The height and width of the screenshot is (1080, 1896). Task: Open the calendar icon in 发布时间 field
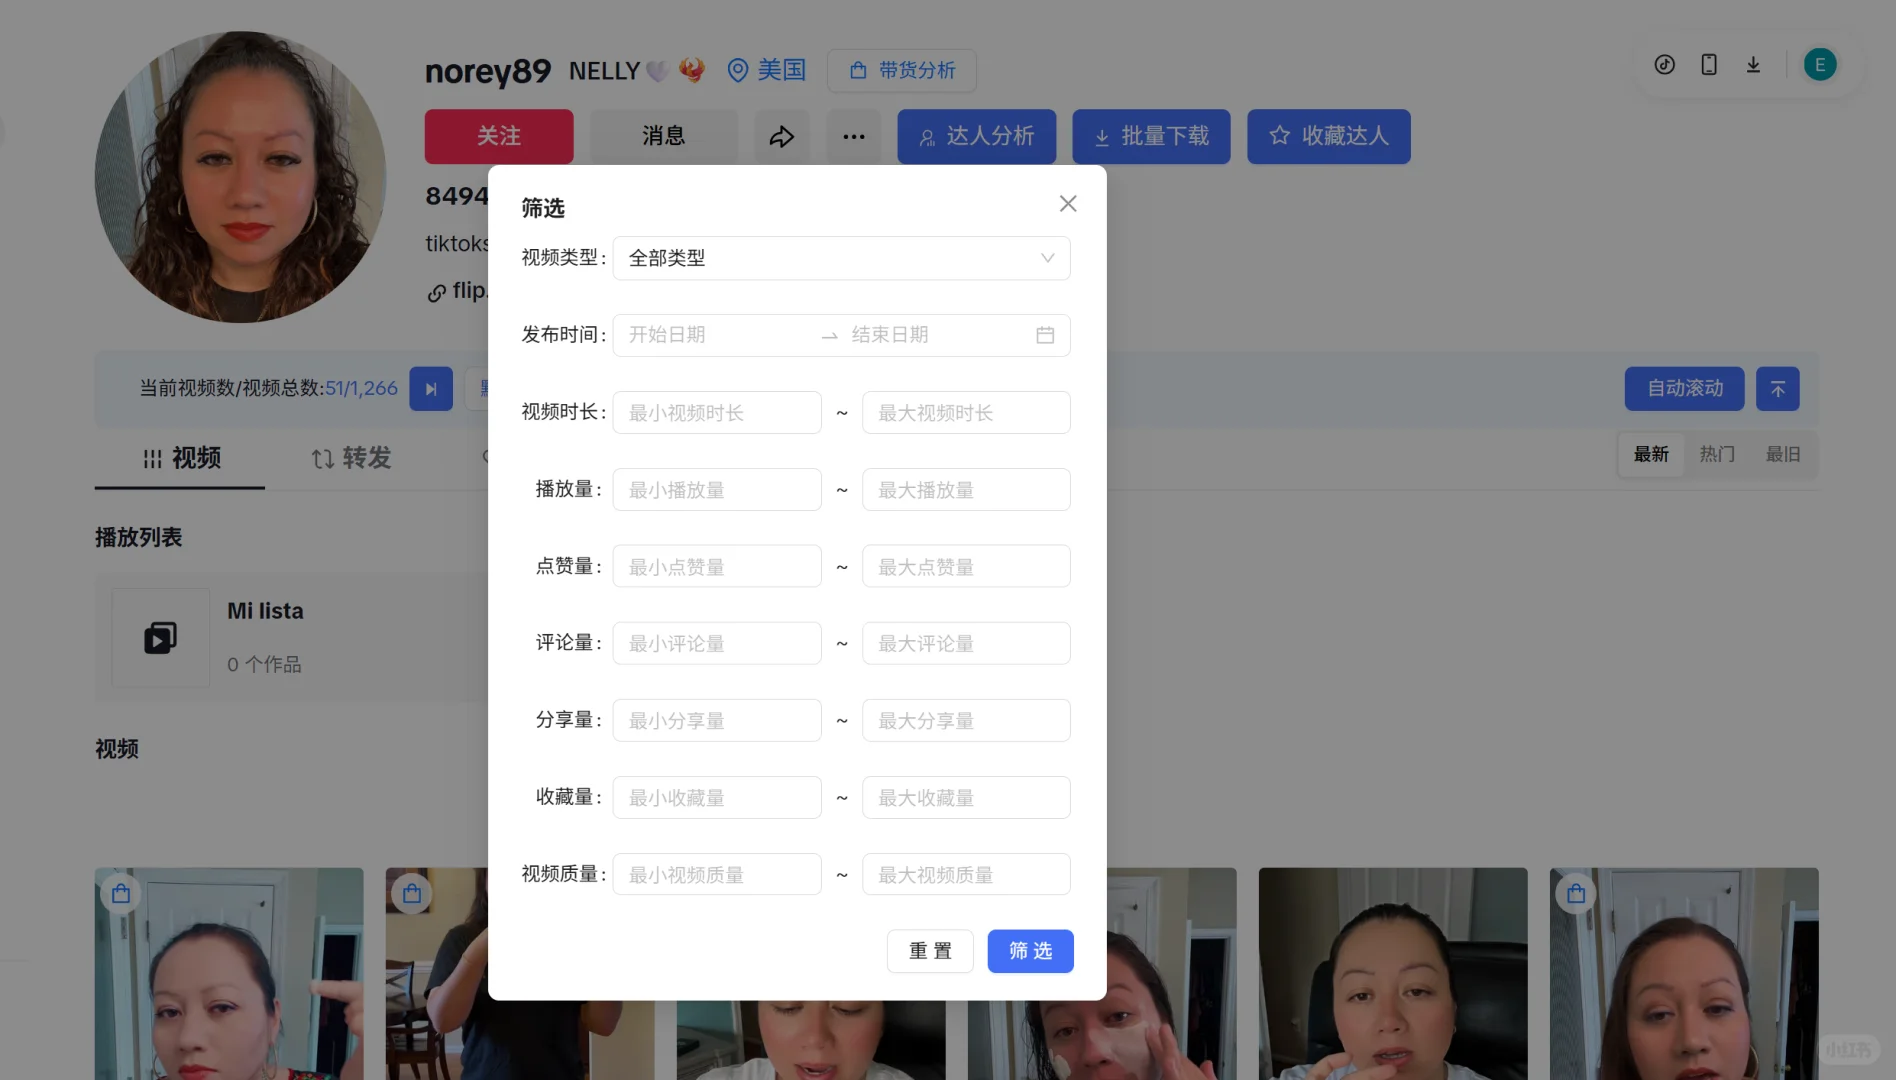(1046, 335)
